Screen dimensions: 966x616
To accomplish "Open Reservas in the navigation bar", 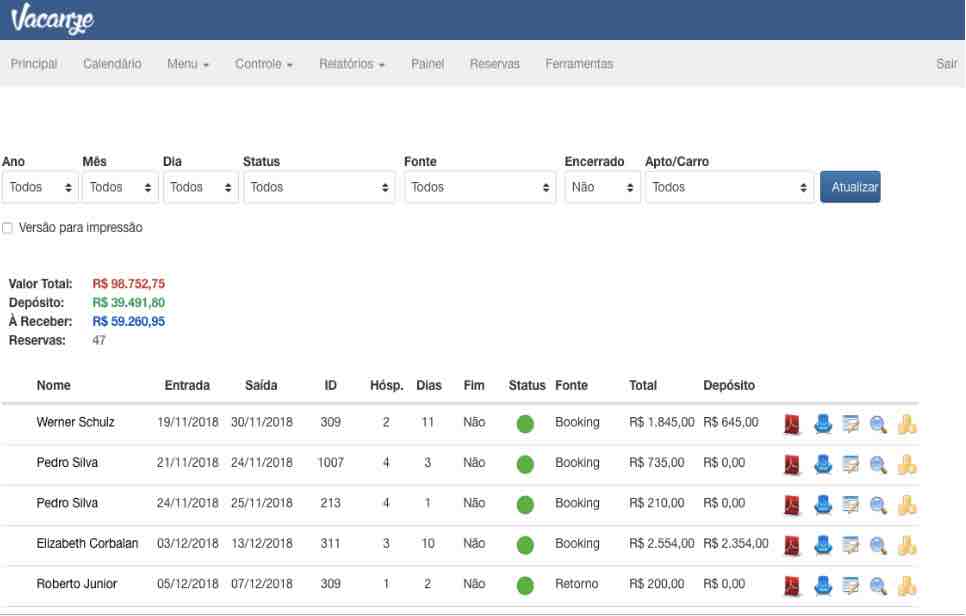I will click(495, 64).
